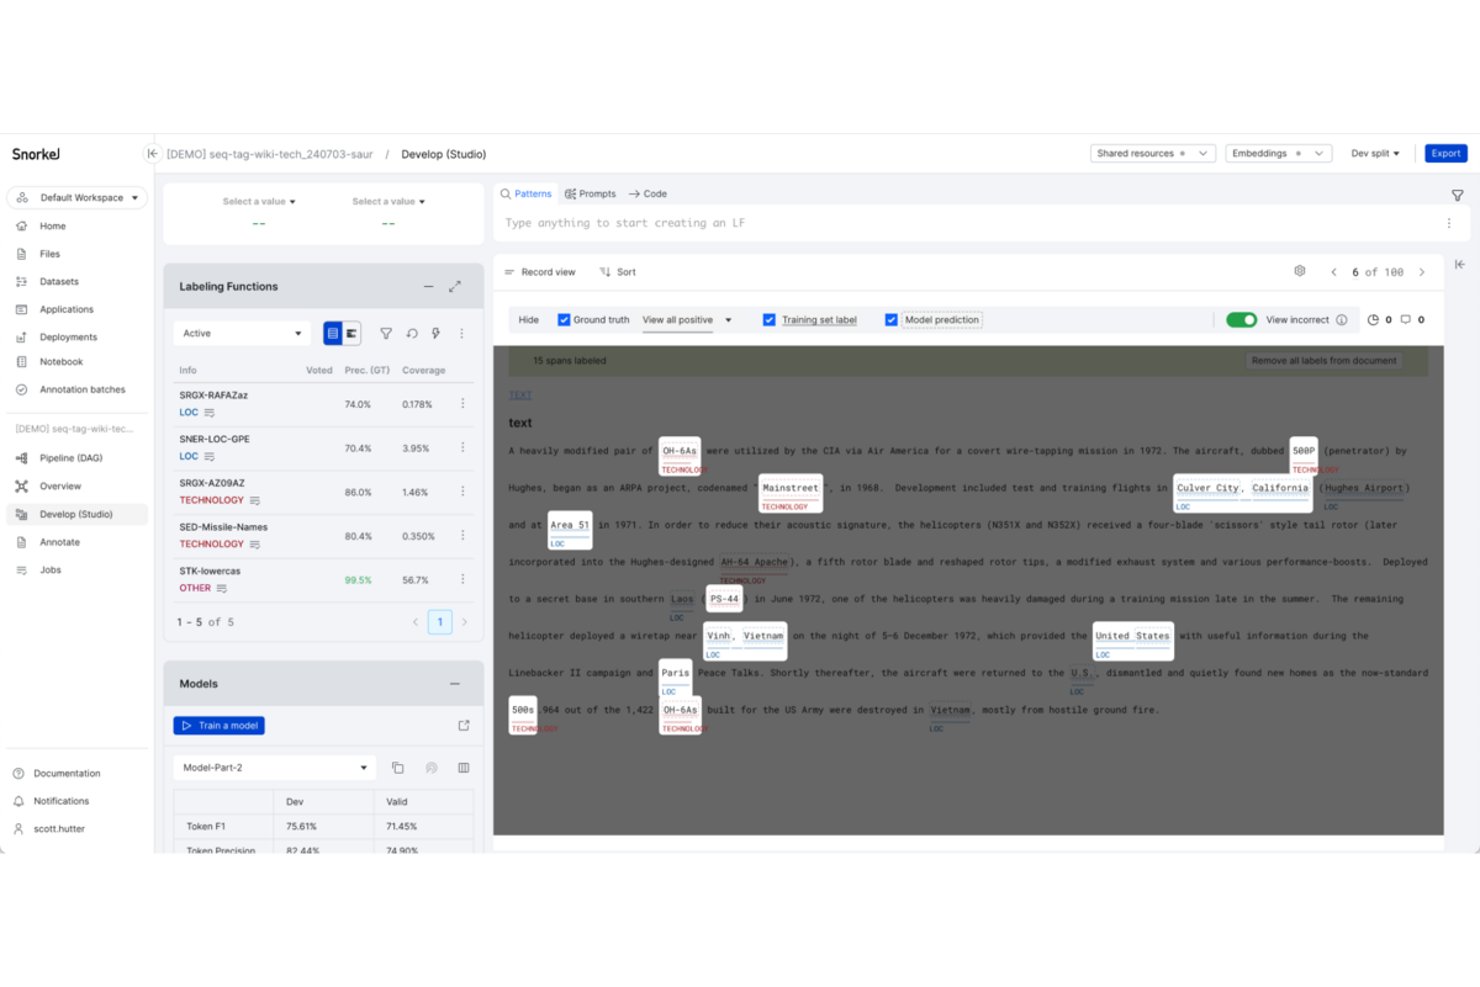Open the Sort control
The height and width of the screenshot is (987, 1480).
[618, 272]
